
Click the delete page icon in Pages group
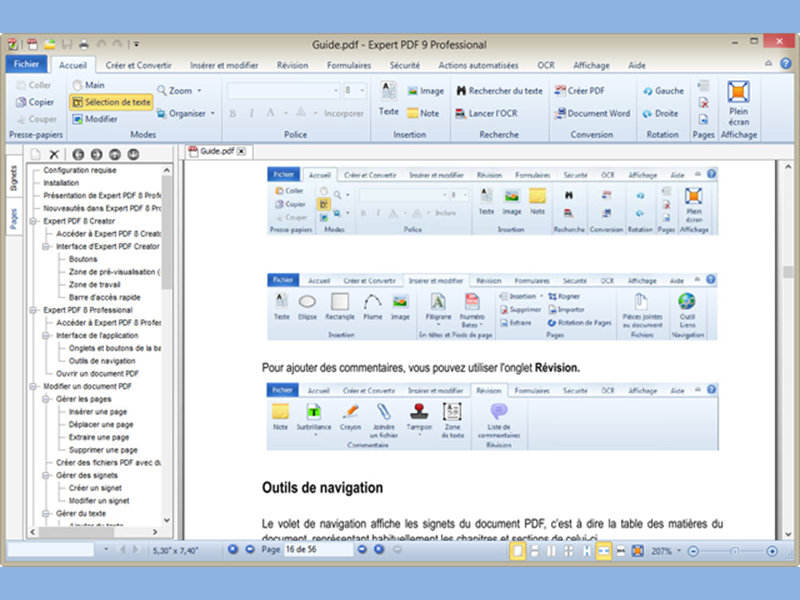pyautogui.click(x=704, y=103)
